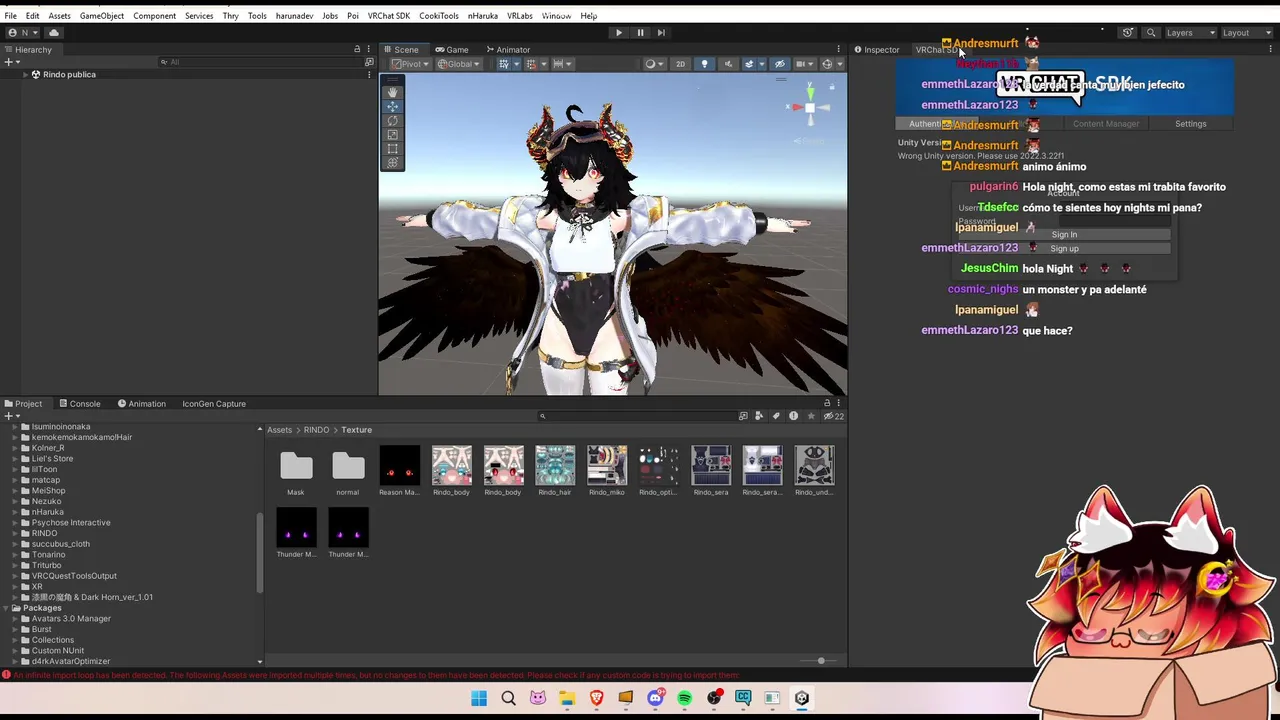Click the global search magnifier icon
Screen dimensions: 1280x720
pos(1152,32)
